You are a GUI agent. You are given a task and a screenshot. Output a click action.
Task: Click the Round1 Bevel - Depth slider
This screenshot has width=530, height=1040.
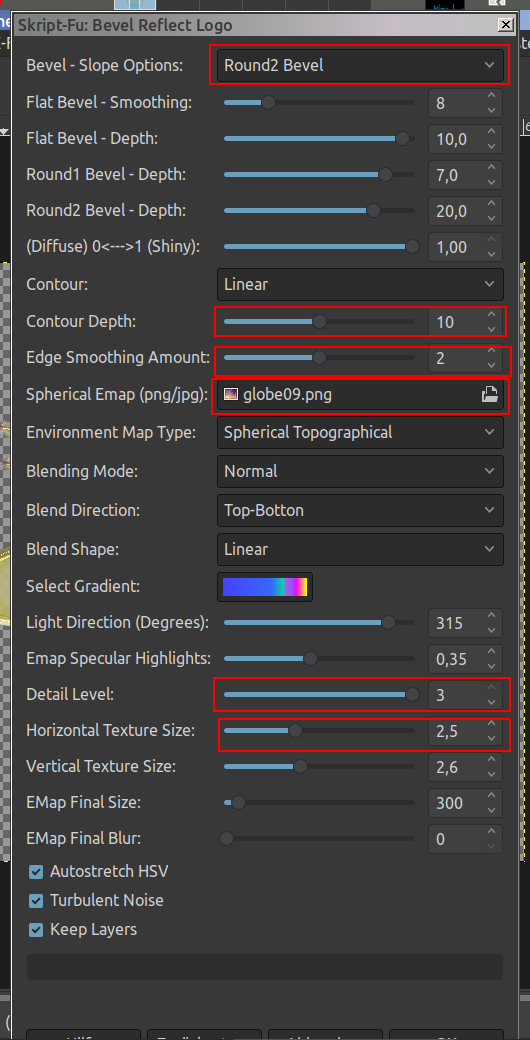(319, 174)
